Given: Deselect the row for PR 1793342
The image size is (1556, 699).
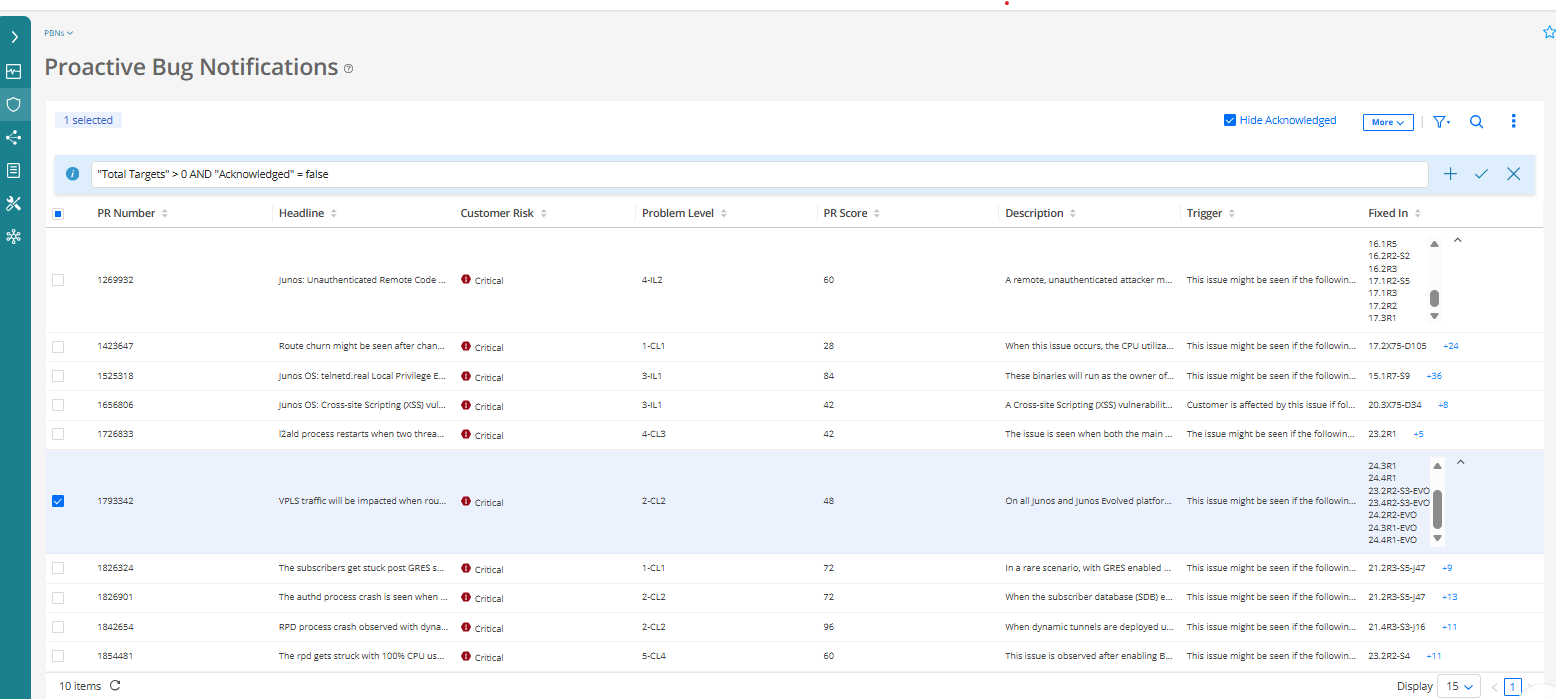Looking at the screenshot, I should click(58, 501).
